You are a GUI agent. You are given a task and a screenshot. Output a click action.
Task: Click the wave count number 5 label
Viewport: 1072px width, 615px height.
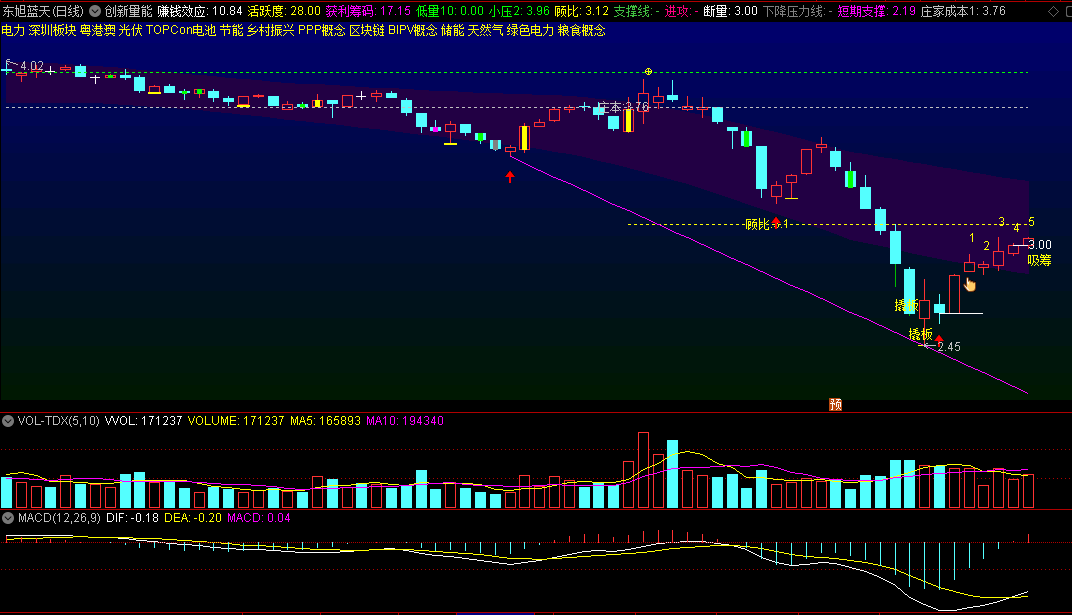tap(1031, 221)
